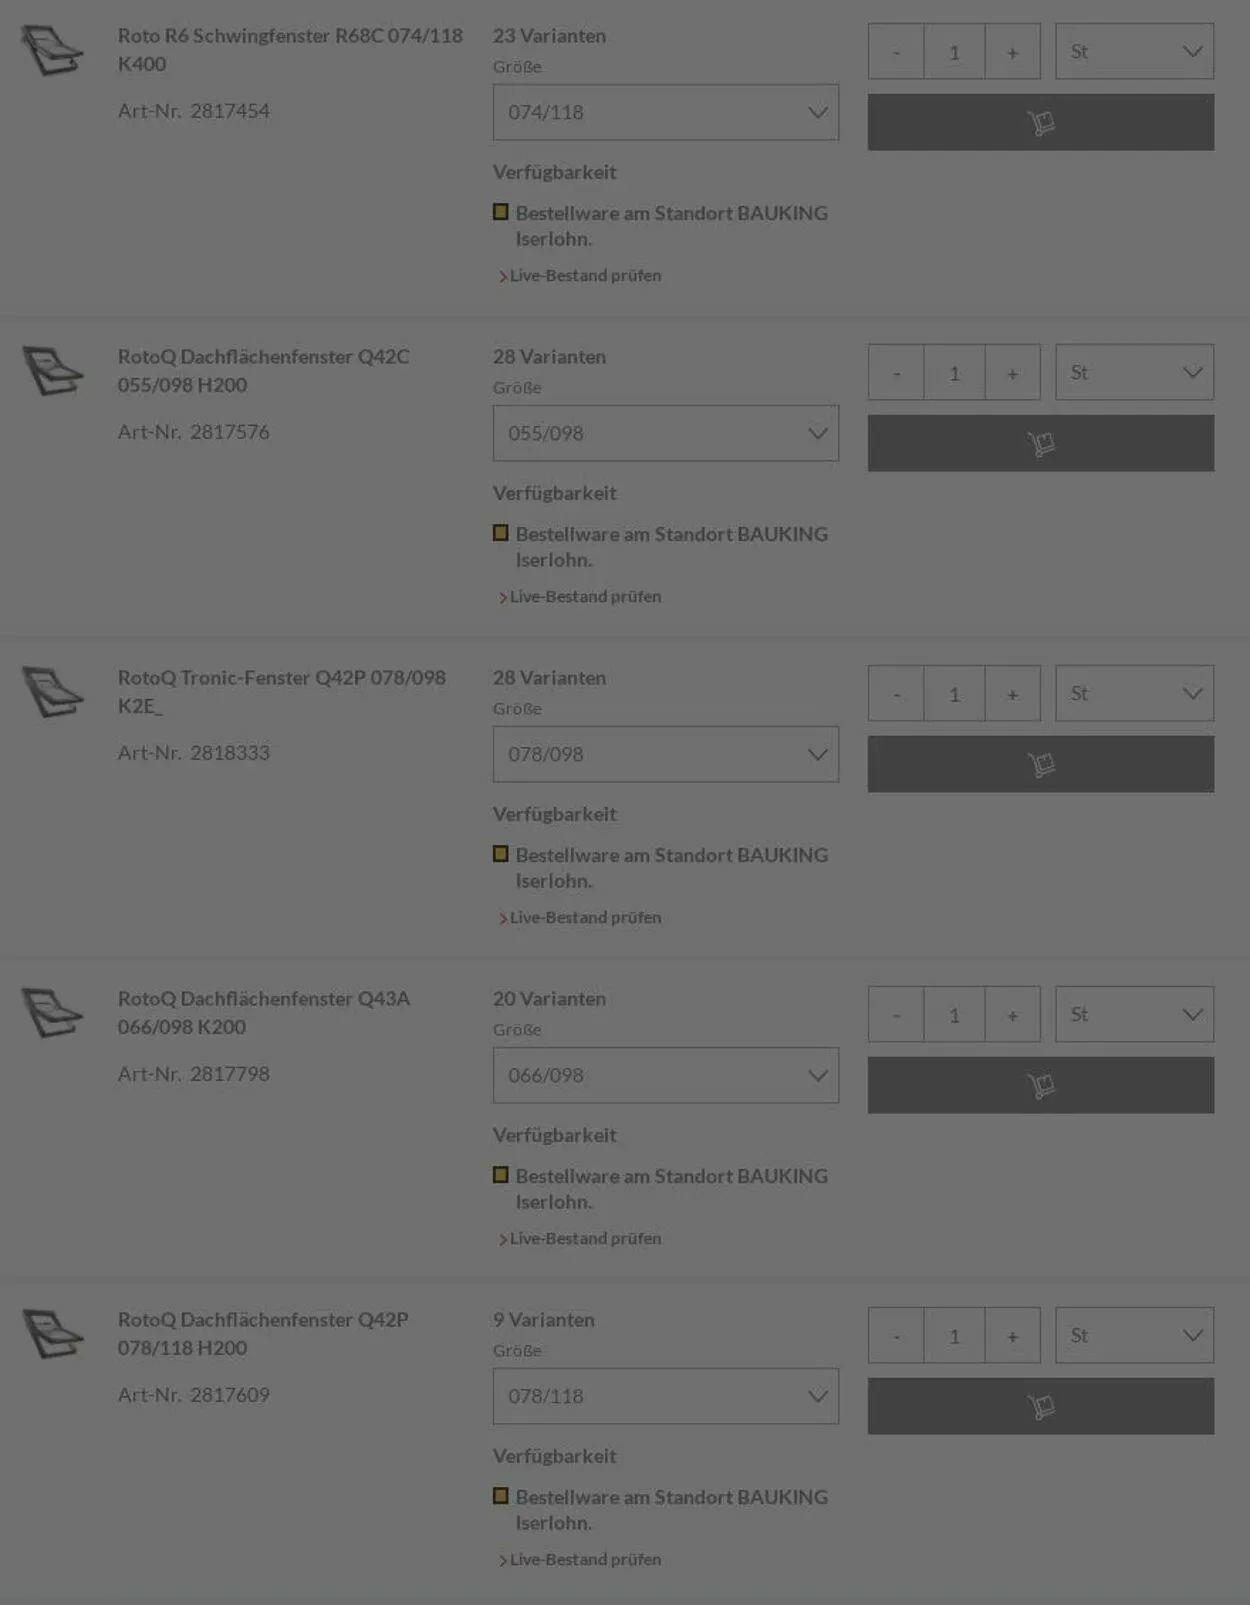The height and width of the screenshot is (1605, 1250).
Task: Decrease quantity for RotoQ Q42C 055/098
Action: tap(896, 373)
